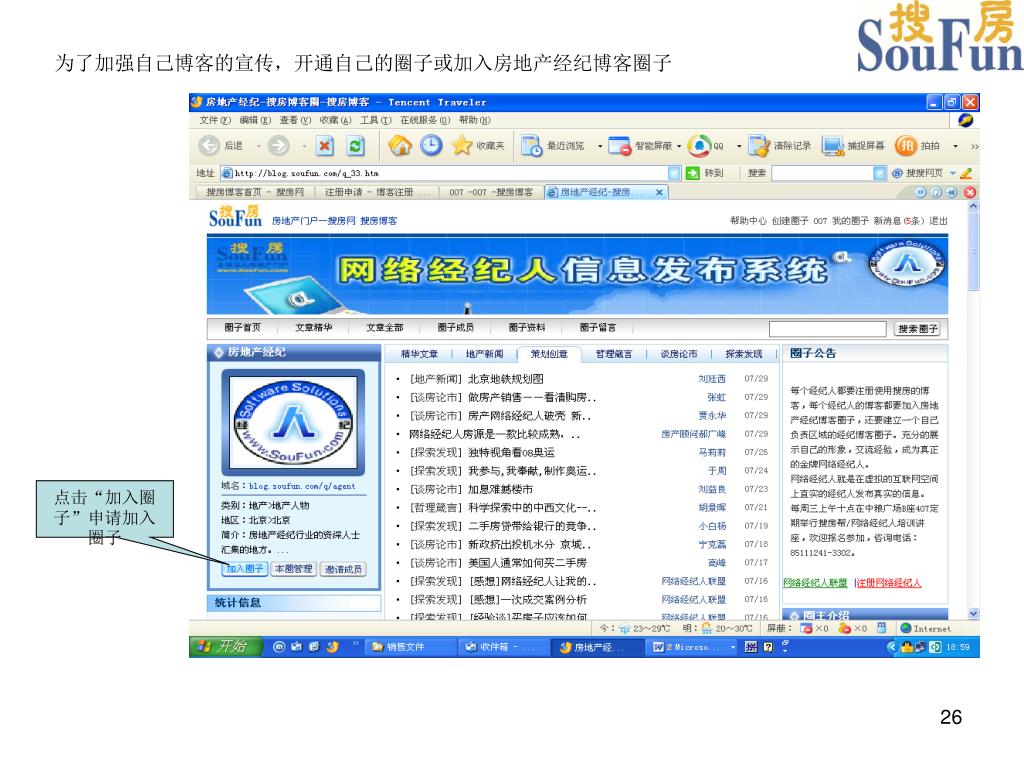This screenshot has height=768, width=1024.
Task: Open the address bar URL dropdown
Action: (675, 173)
